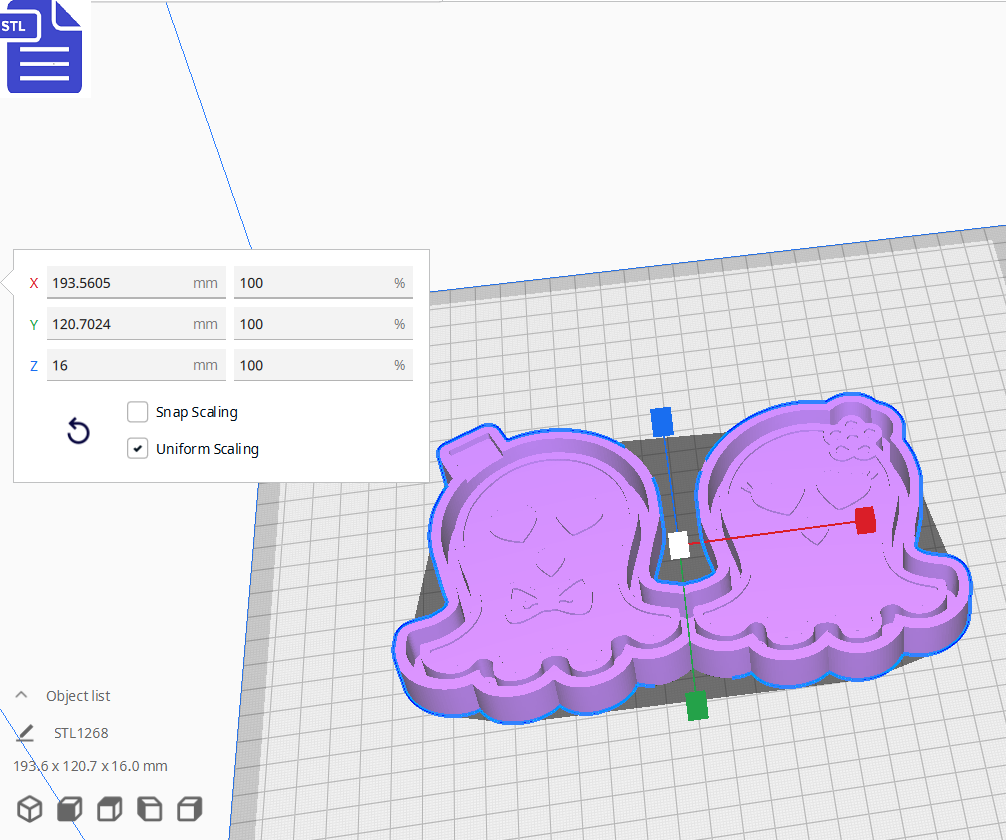Select the left side view cube icon

[x=150, y=809]
